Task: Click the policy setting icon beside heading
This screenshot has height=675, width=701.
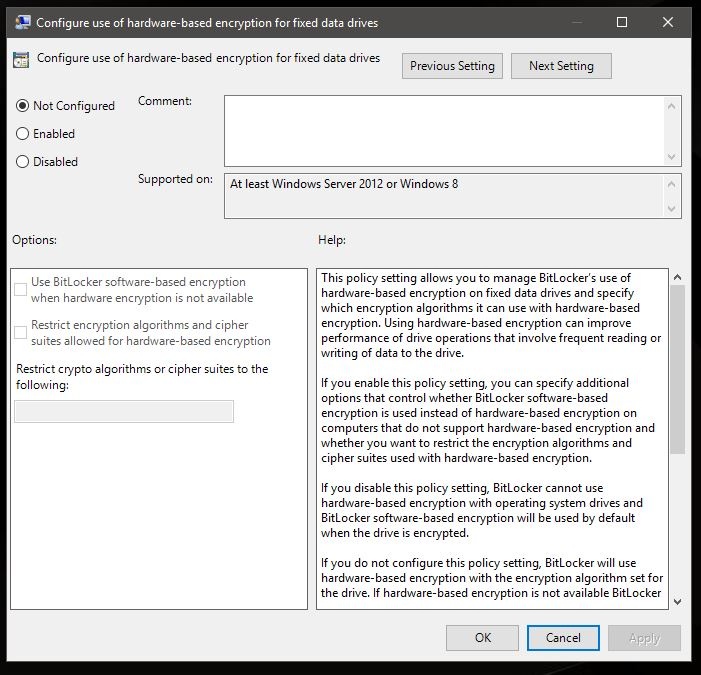Action: (21, 60)
